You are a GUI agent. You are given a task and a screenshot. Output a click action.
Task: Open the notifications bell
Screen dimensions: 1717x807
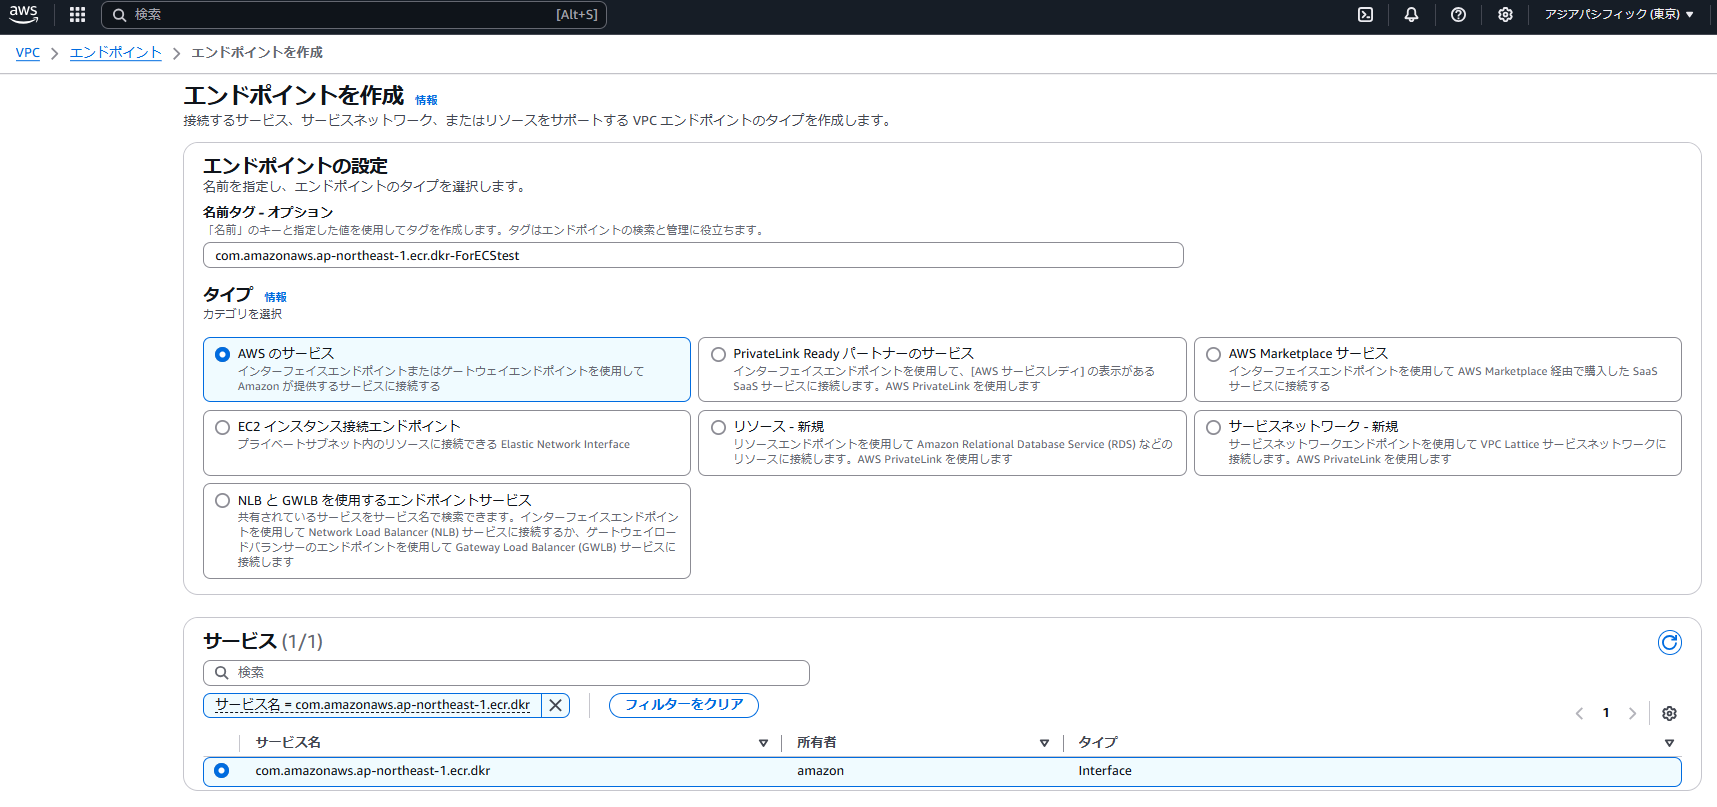(x=1411, y=14)
